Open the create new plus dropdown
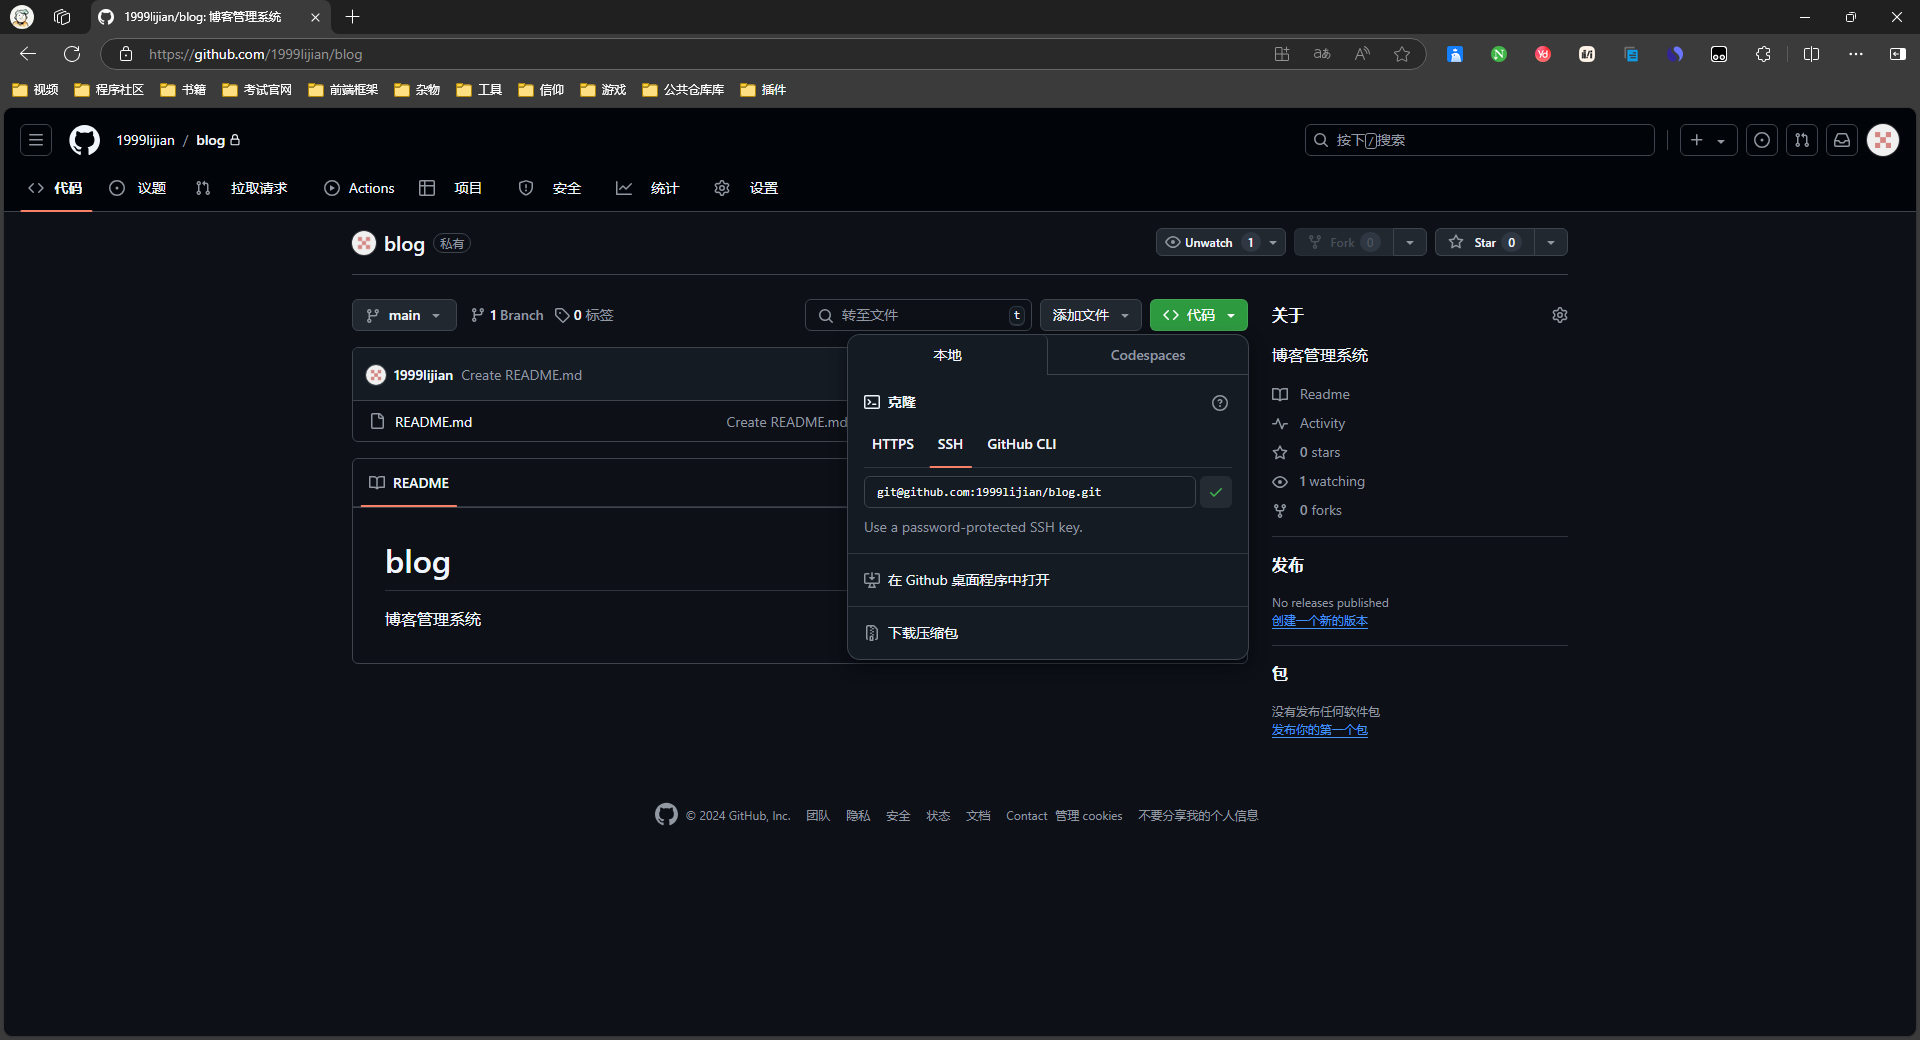1920x1040 pixels. click(x=1708, y=140)
